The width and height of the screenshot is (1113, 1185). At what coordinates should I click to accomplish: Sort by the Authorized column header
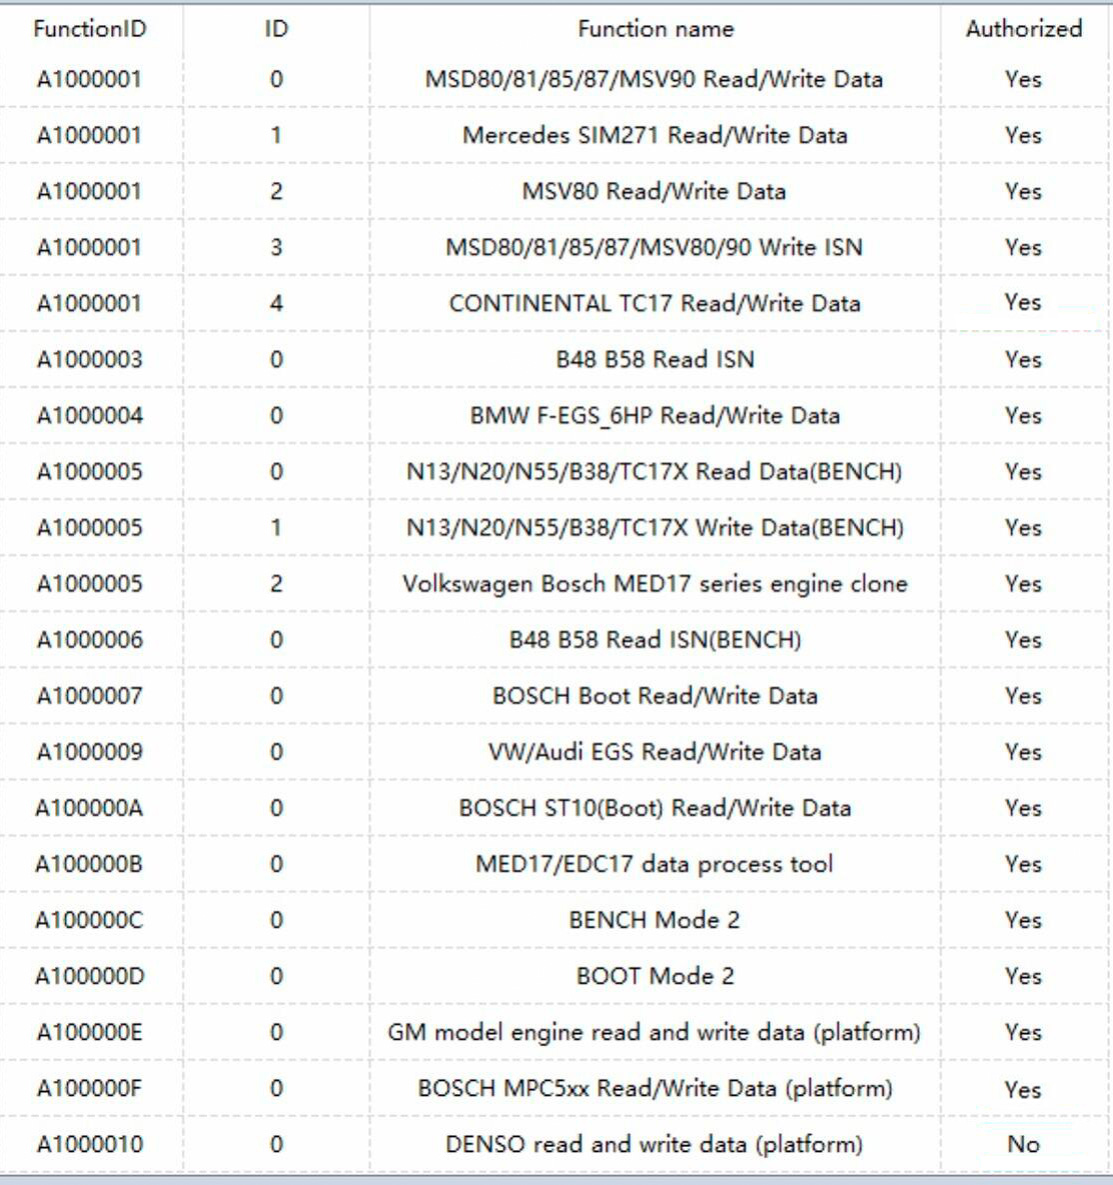coord(1023,29)
